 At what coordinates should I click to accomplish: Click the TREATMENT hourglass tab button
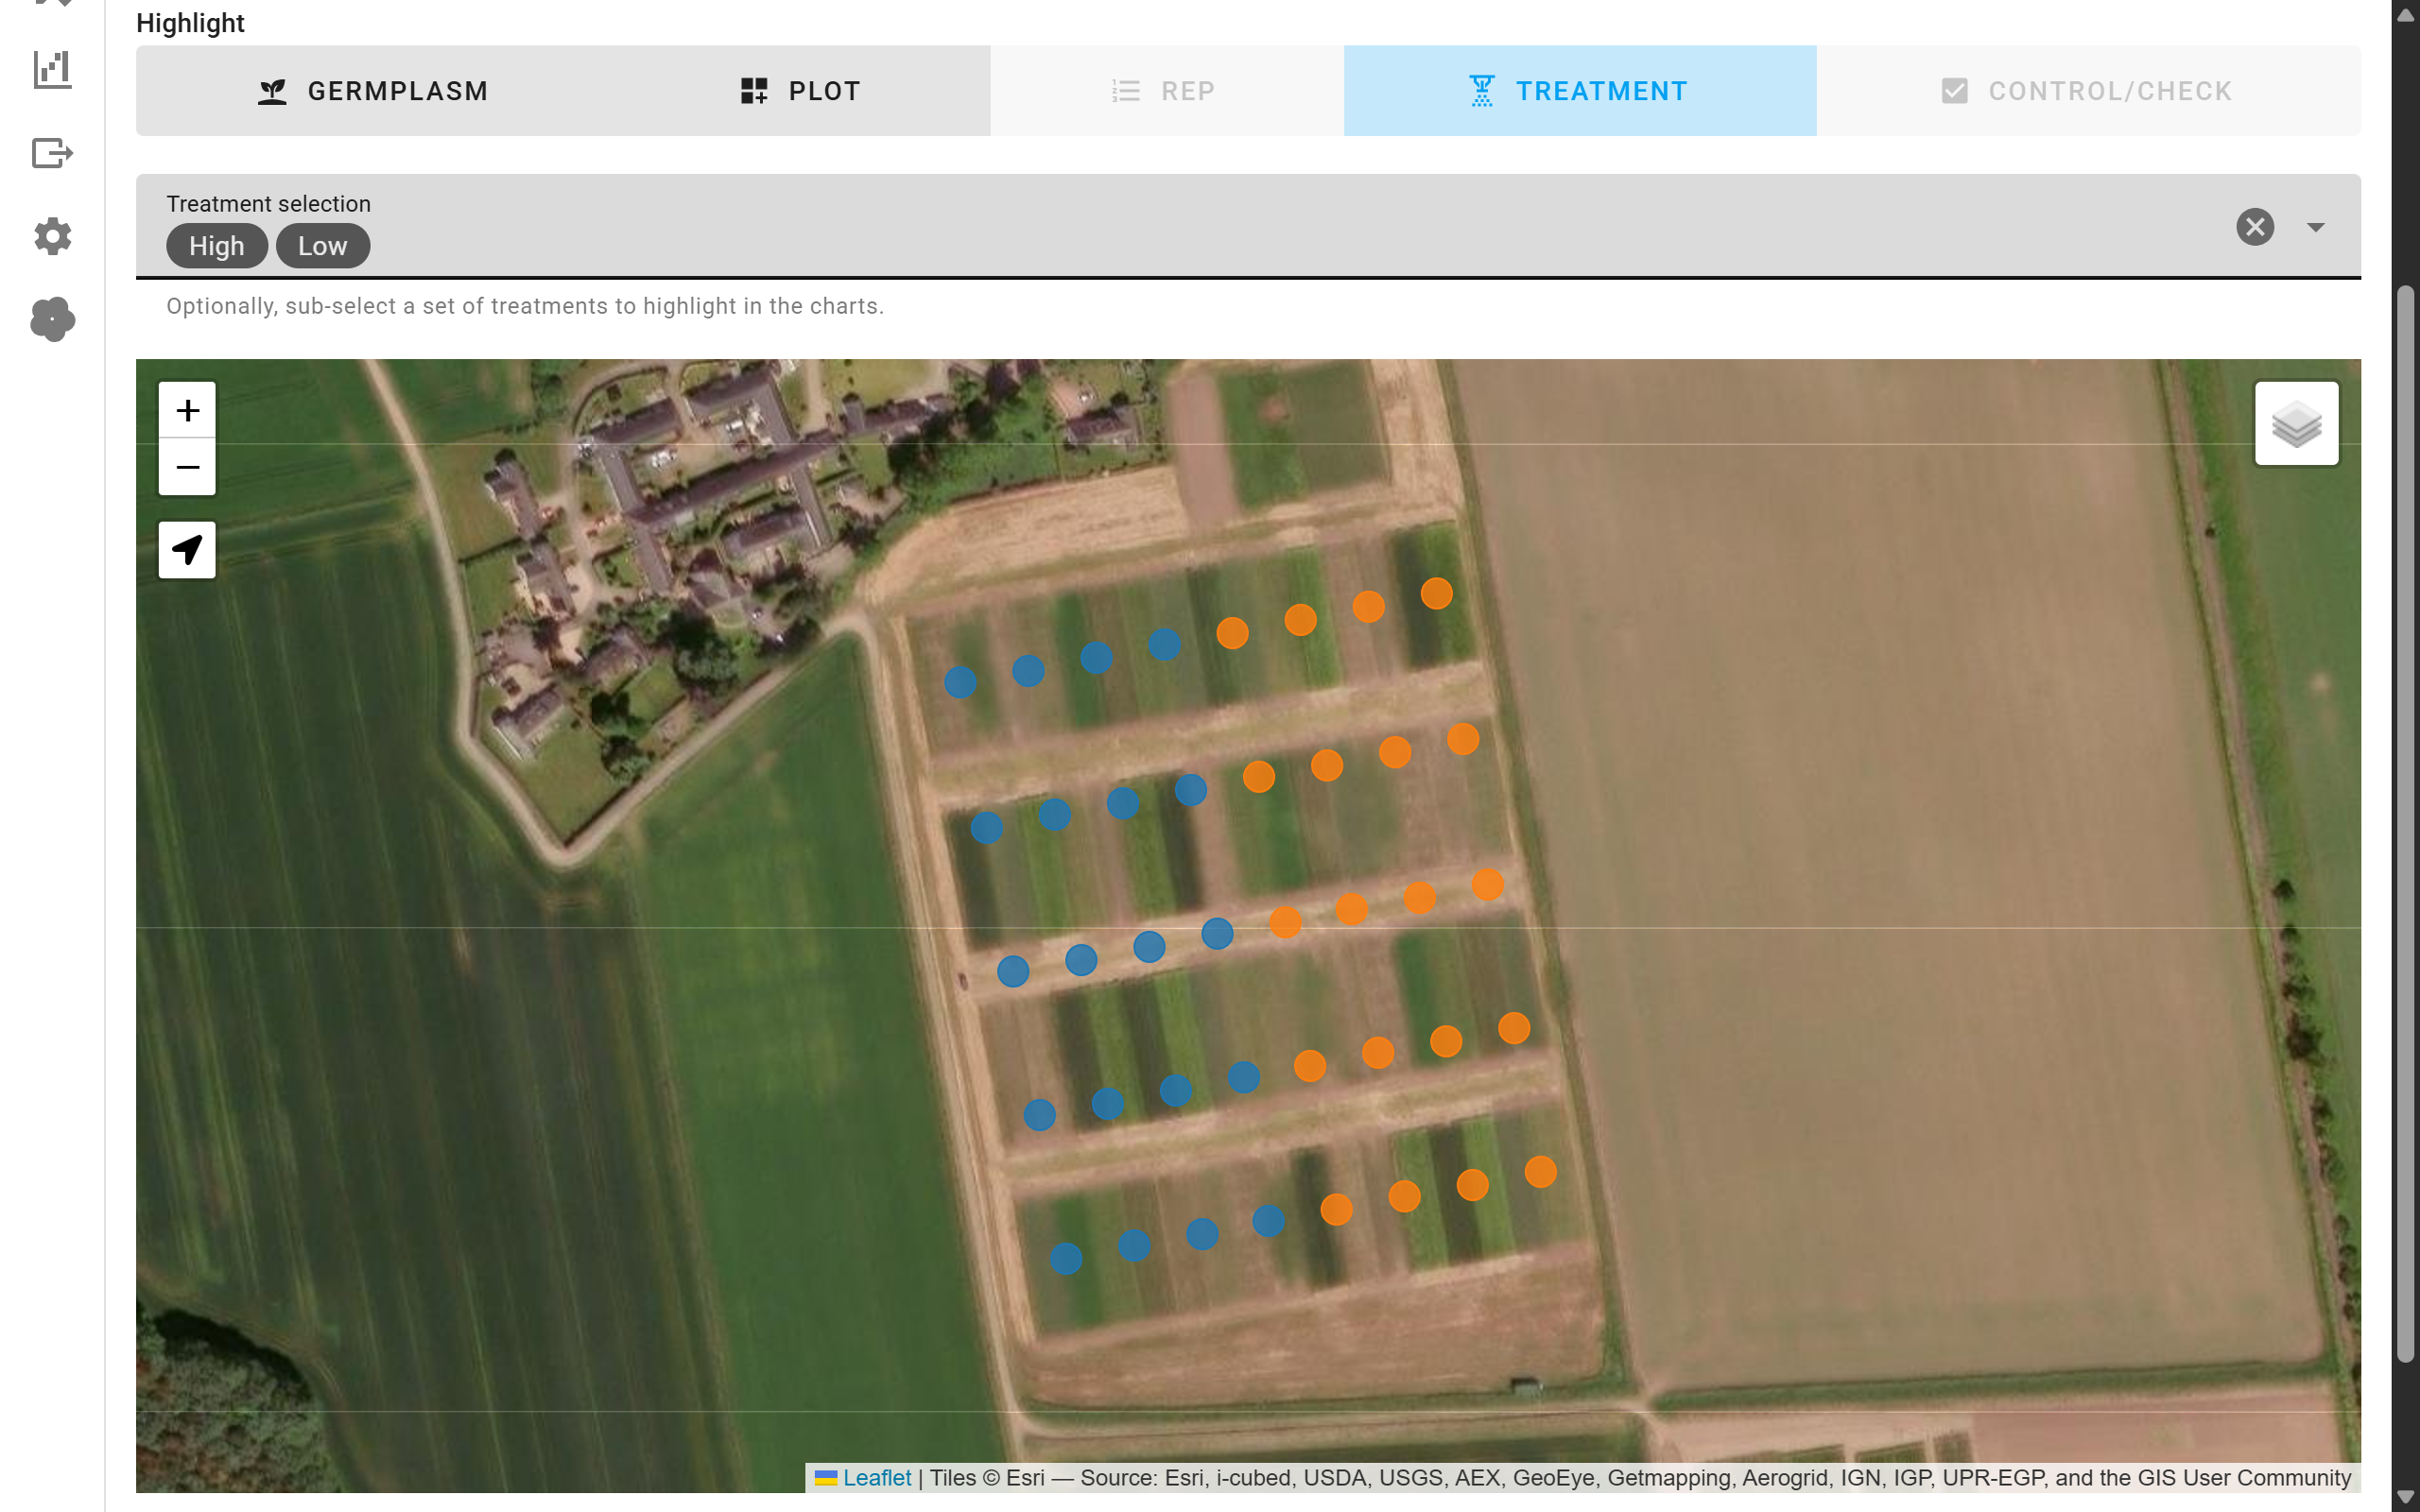(1578, 91)
